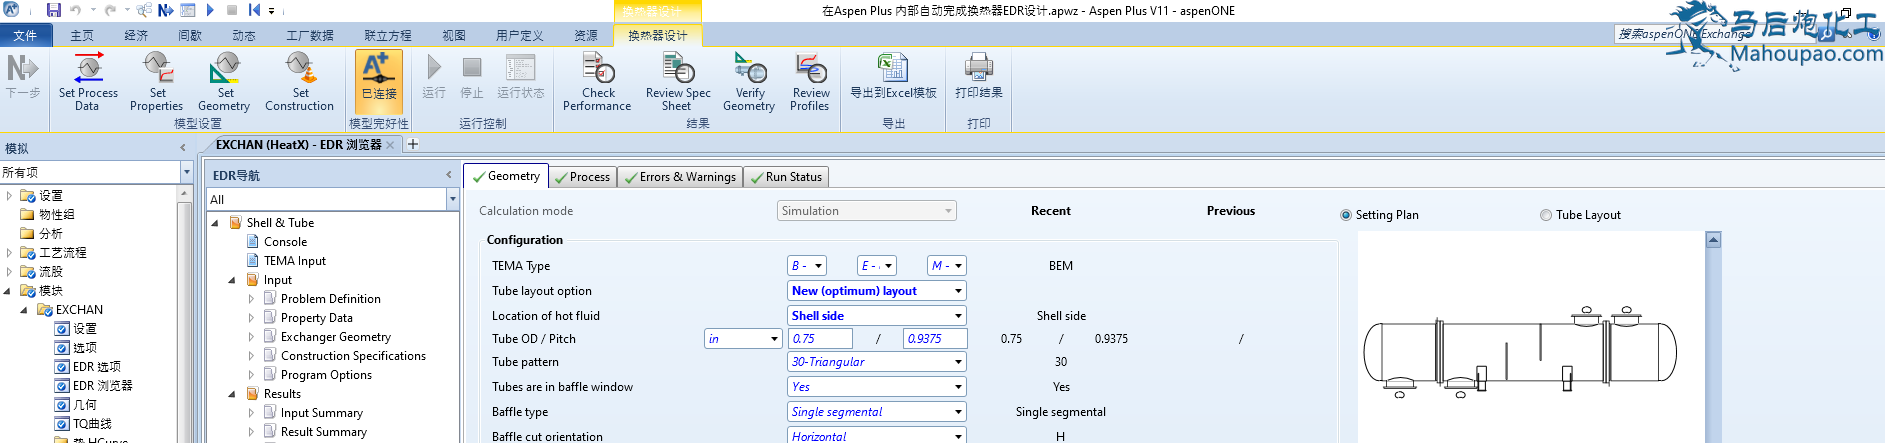Click the N Next icon in quick access toolbar
This screenshot has height=443, width=1885.
(166, 10)
